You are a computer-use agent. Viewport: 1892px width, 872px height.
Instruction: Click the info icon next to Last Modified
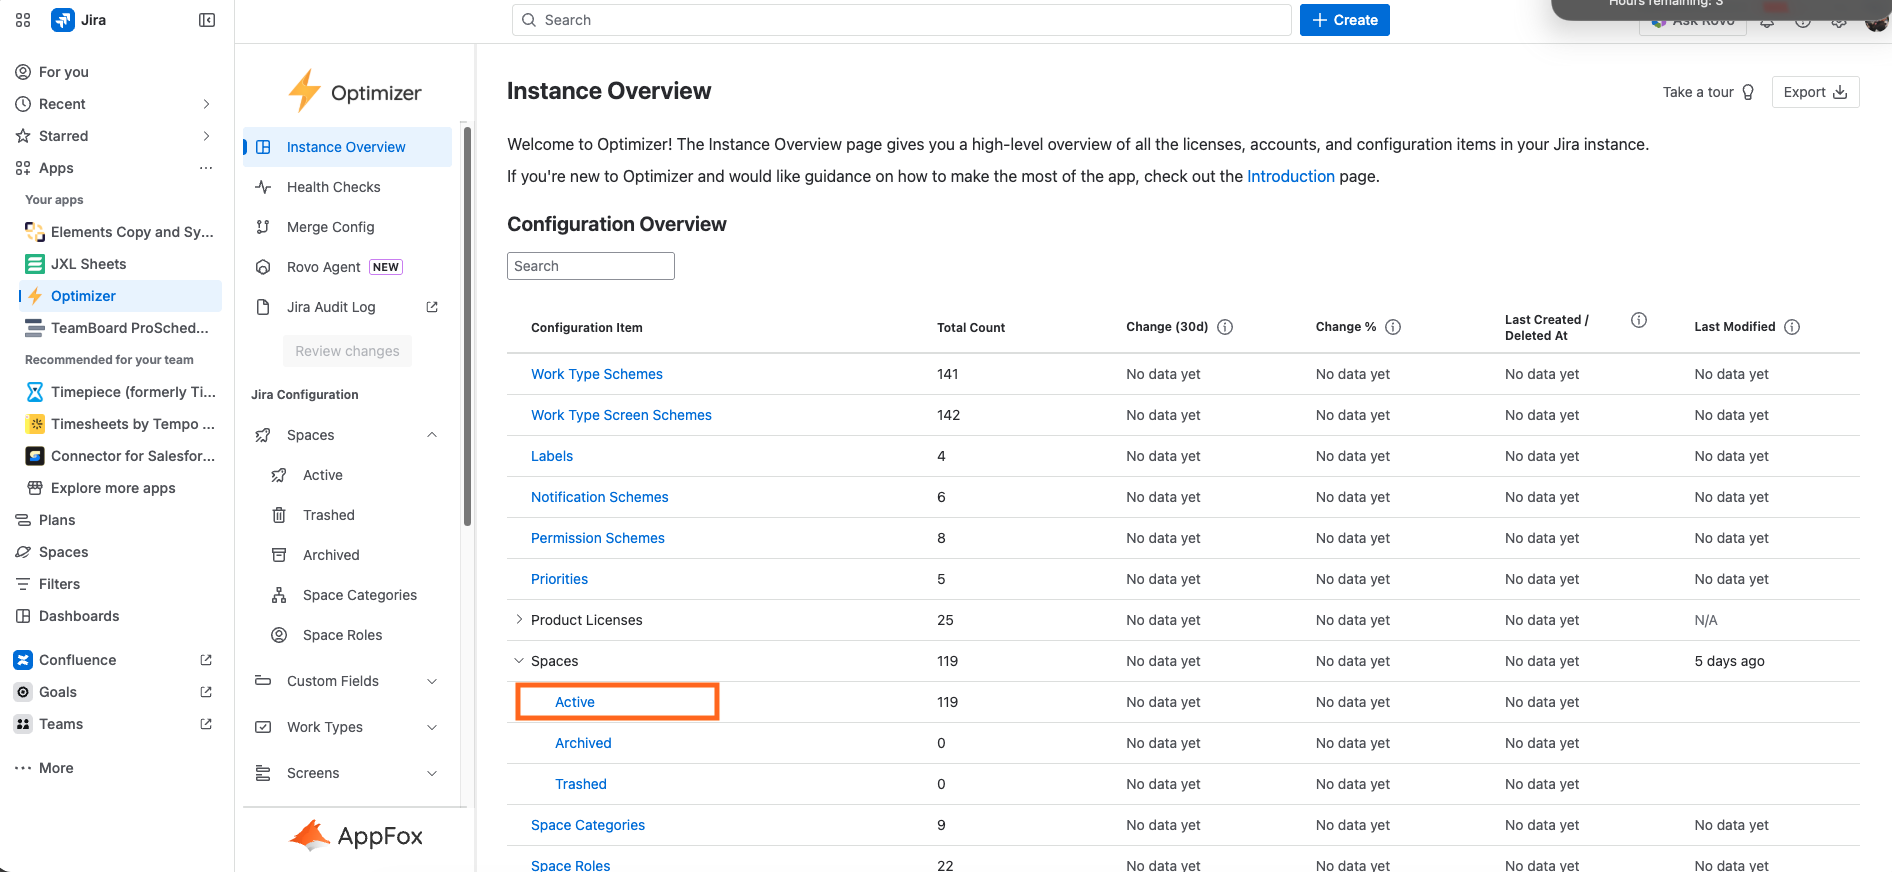pos(1792,327)
